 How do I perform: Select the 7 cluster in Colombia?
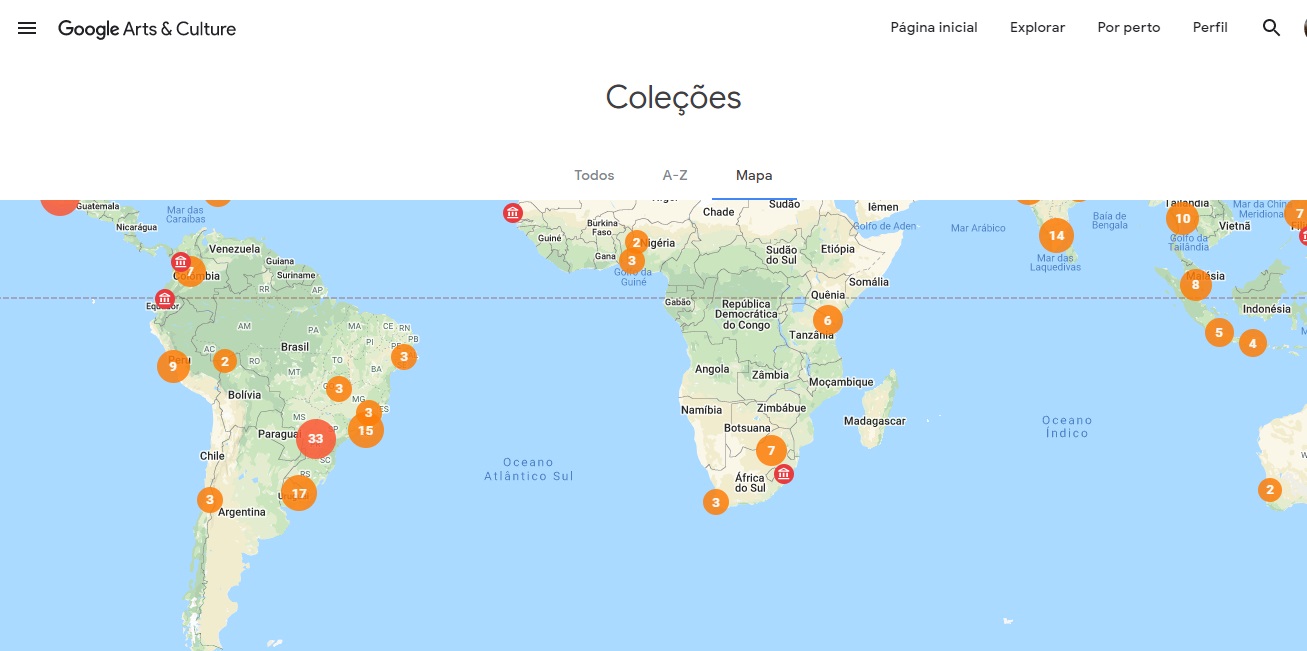(x=192, y=272)
